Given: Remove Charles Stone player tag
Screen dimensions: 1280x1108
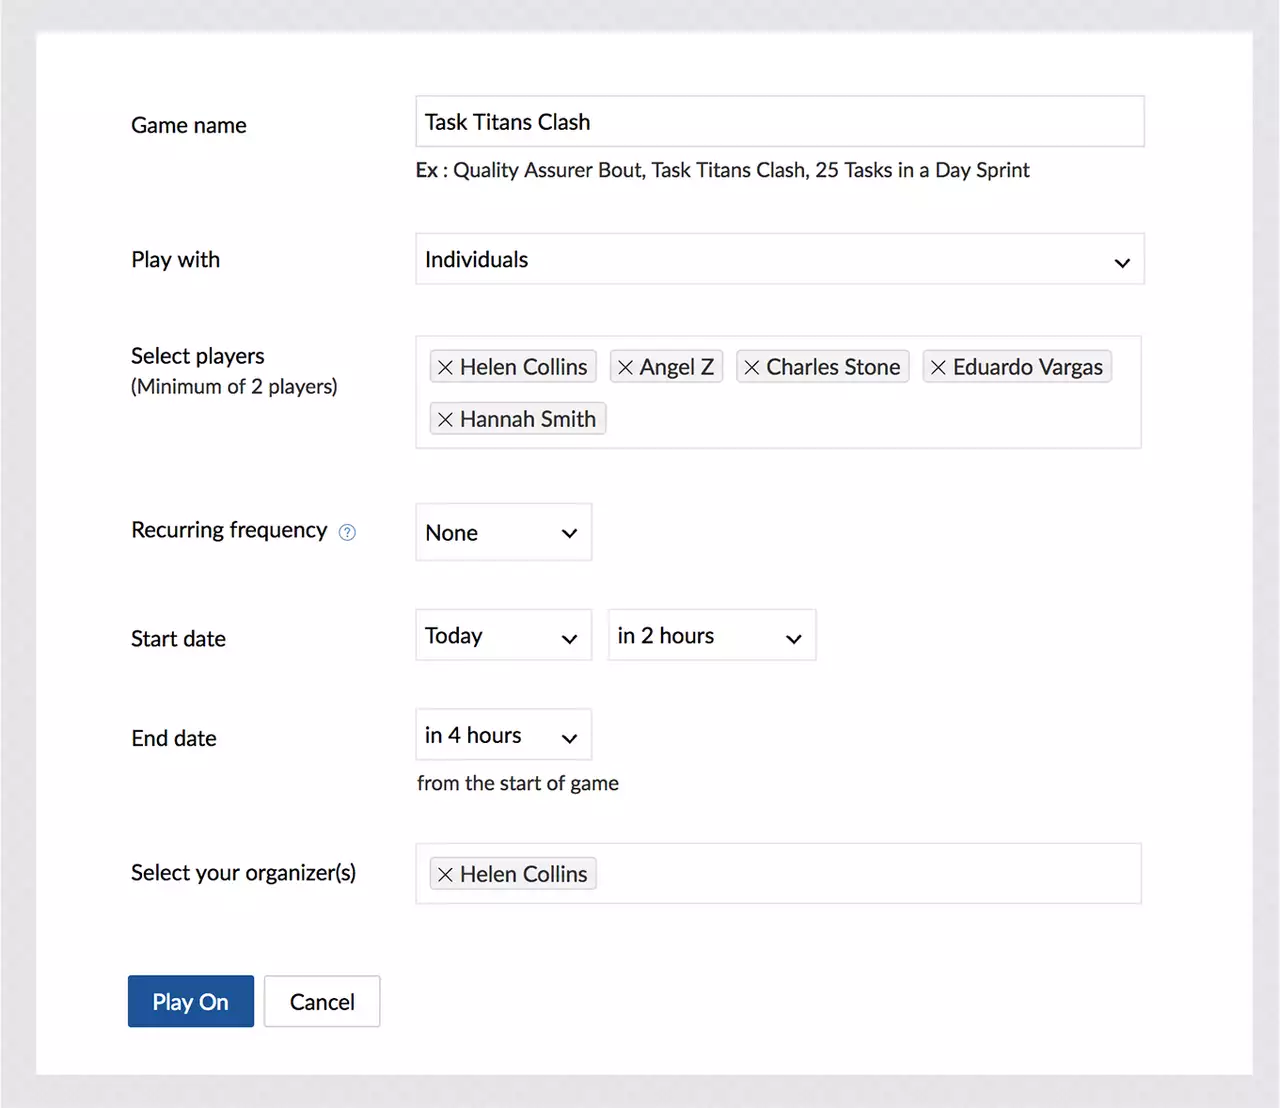Looking at the screenshot, I should click(x=752, y=368).
